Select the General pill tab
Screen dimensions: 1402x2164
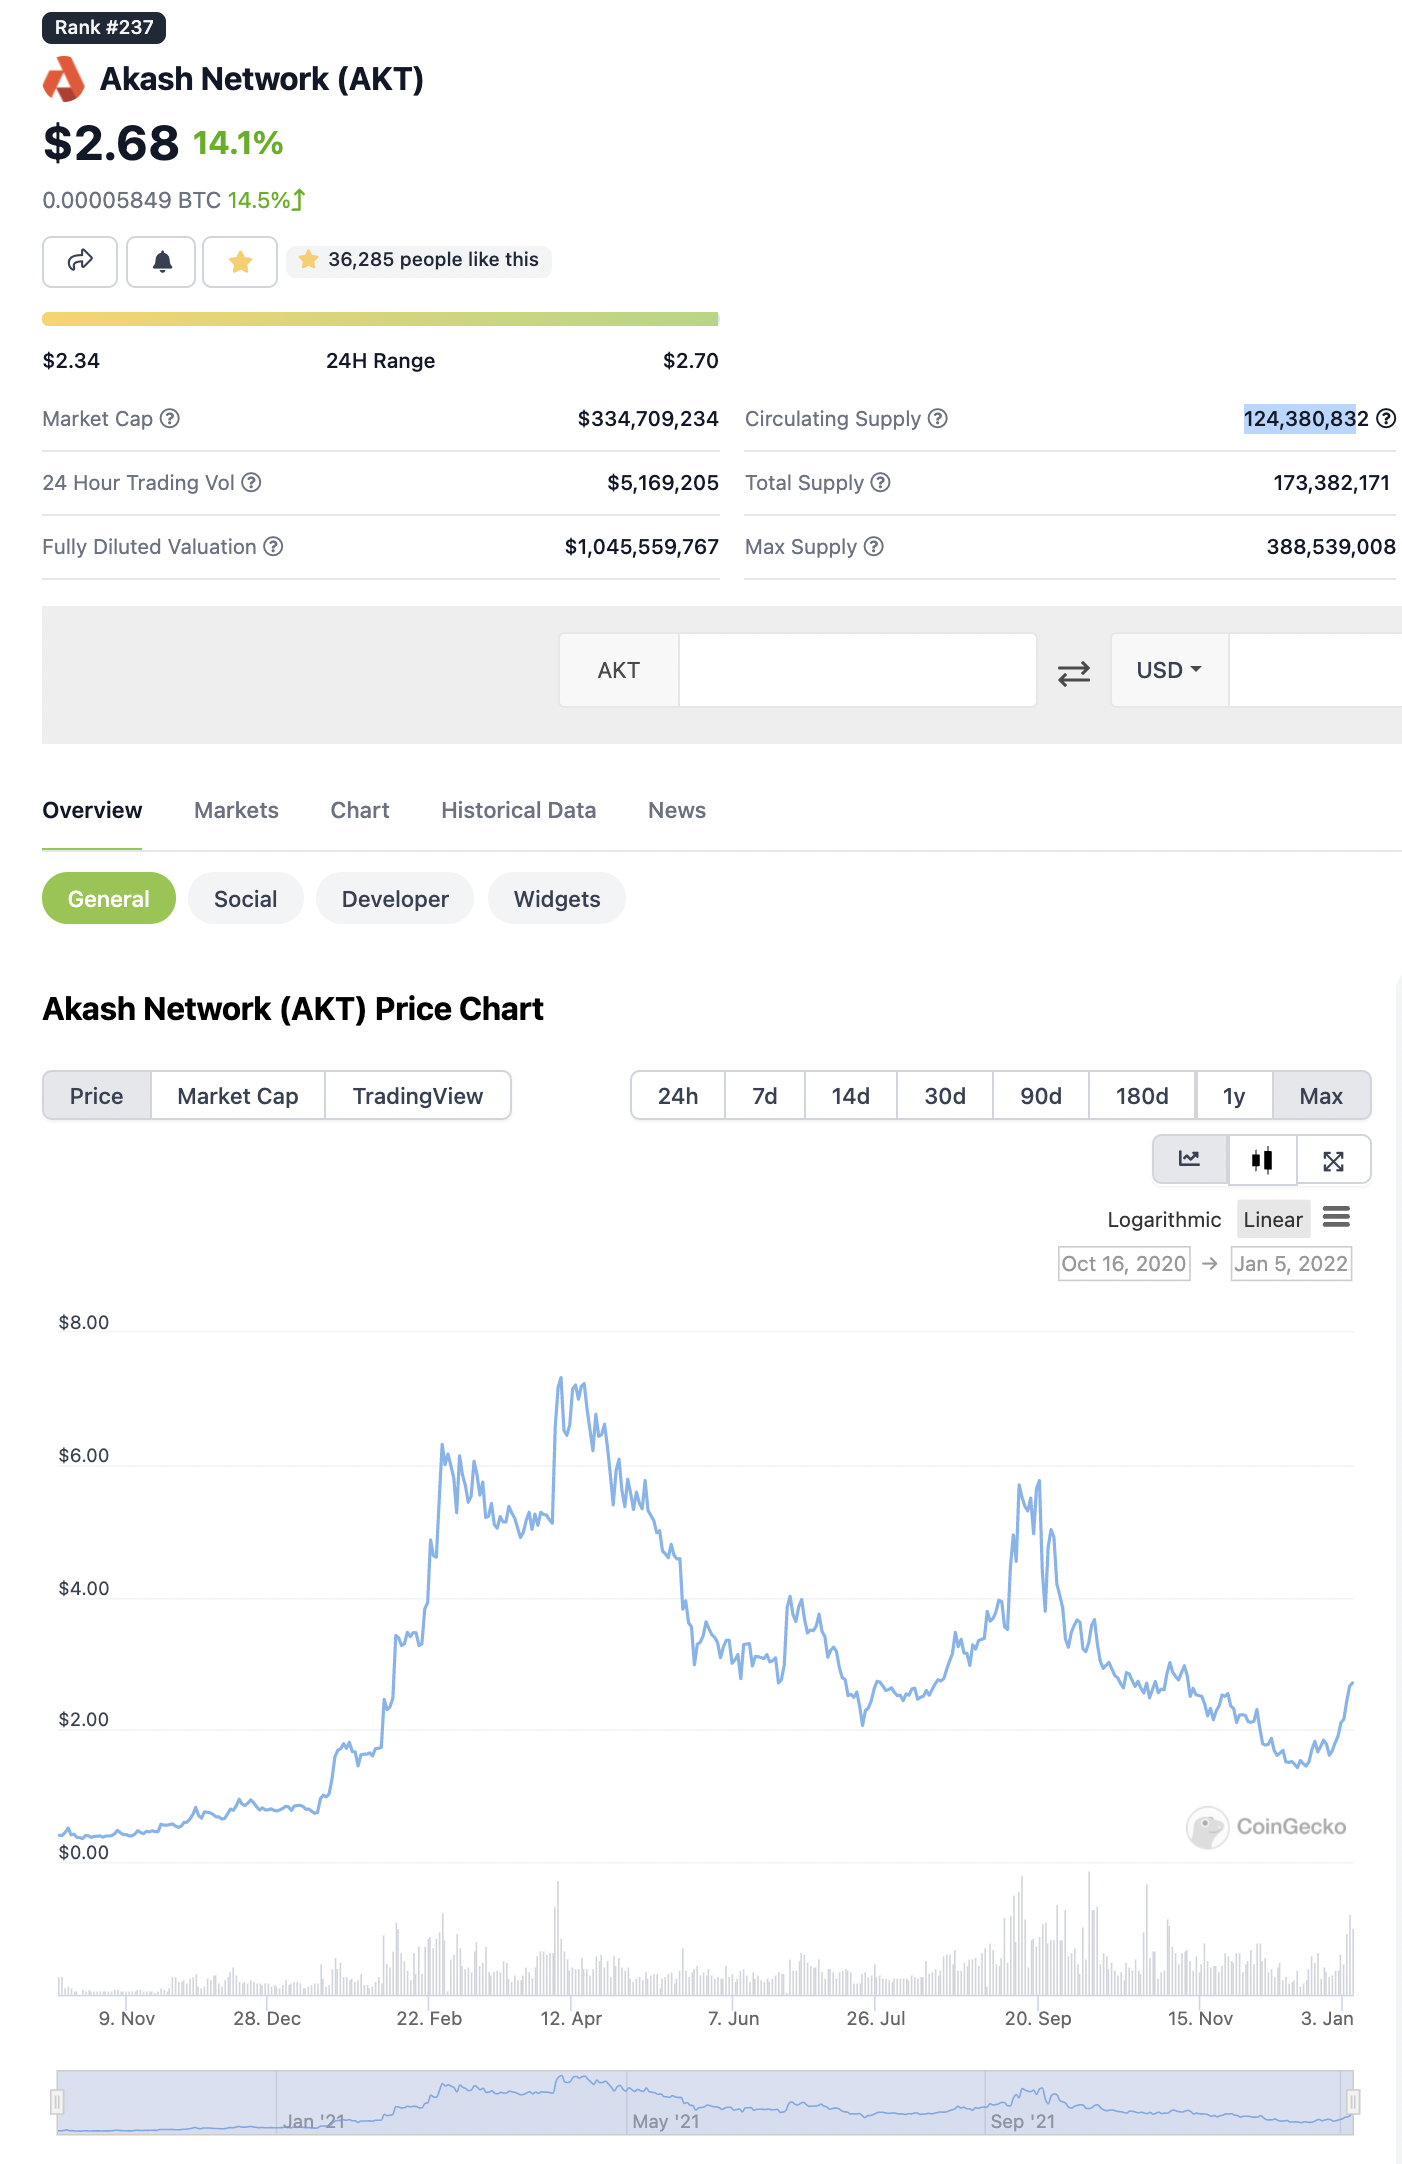[109, 898]
